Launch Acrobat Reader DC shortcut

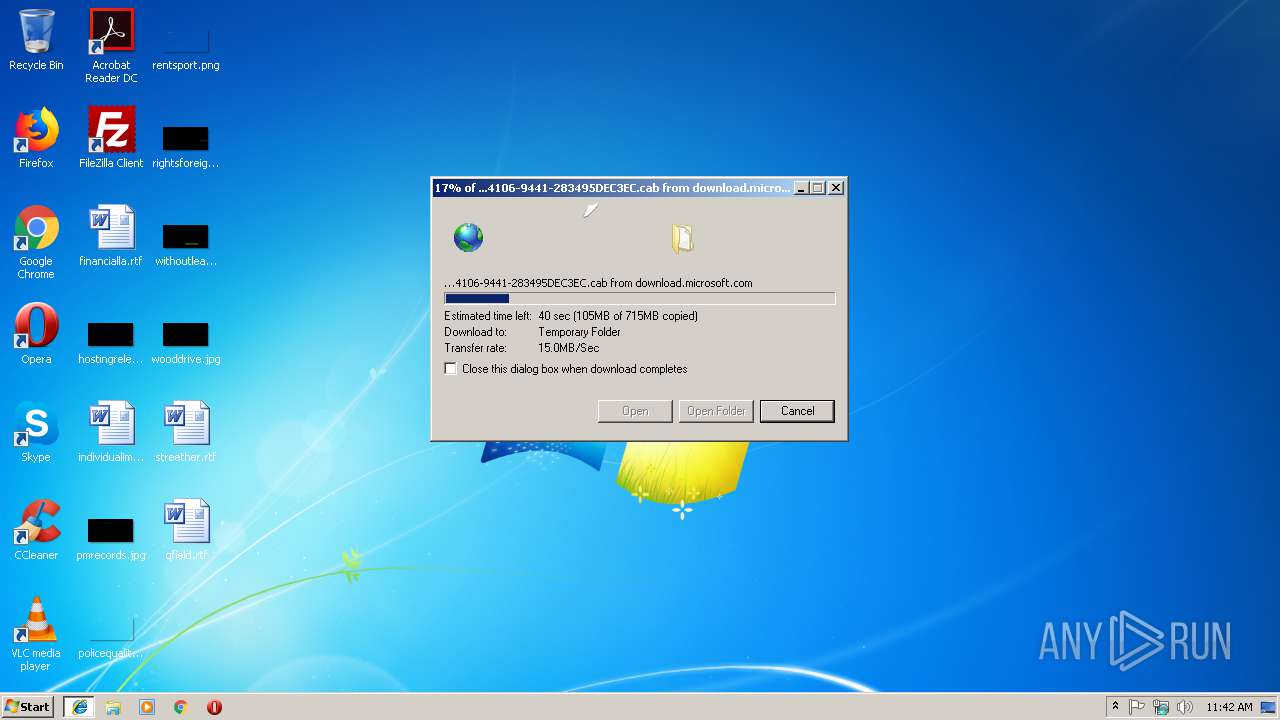pos(111,46)
